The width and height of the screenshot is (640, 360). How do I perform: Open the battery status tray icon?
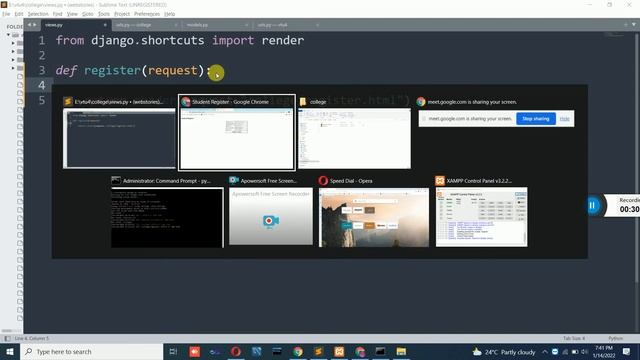[575, 352]
